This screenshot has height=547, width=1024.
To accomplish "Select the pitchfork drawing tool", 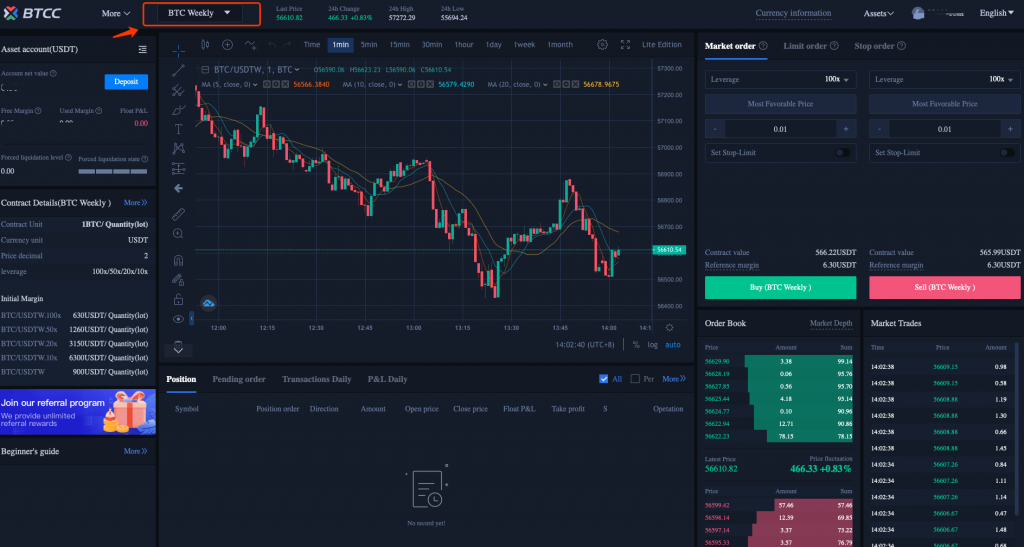I will pos(178,90).
